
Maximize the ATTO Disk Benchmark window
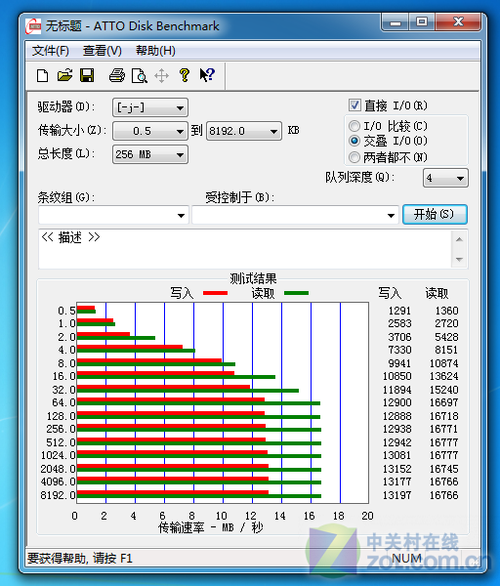click(x=422, y=23)
